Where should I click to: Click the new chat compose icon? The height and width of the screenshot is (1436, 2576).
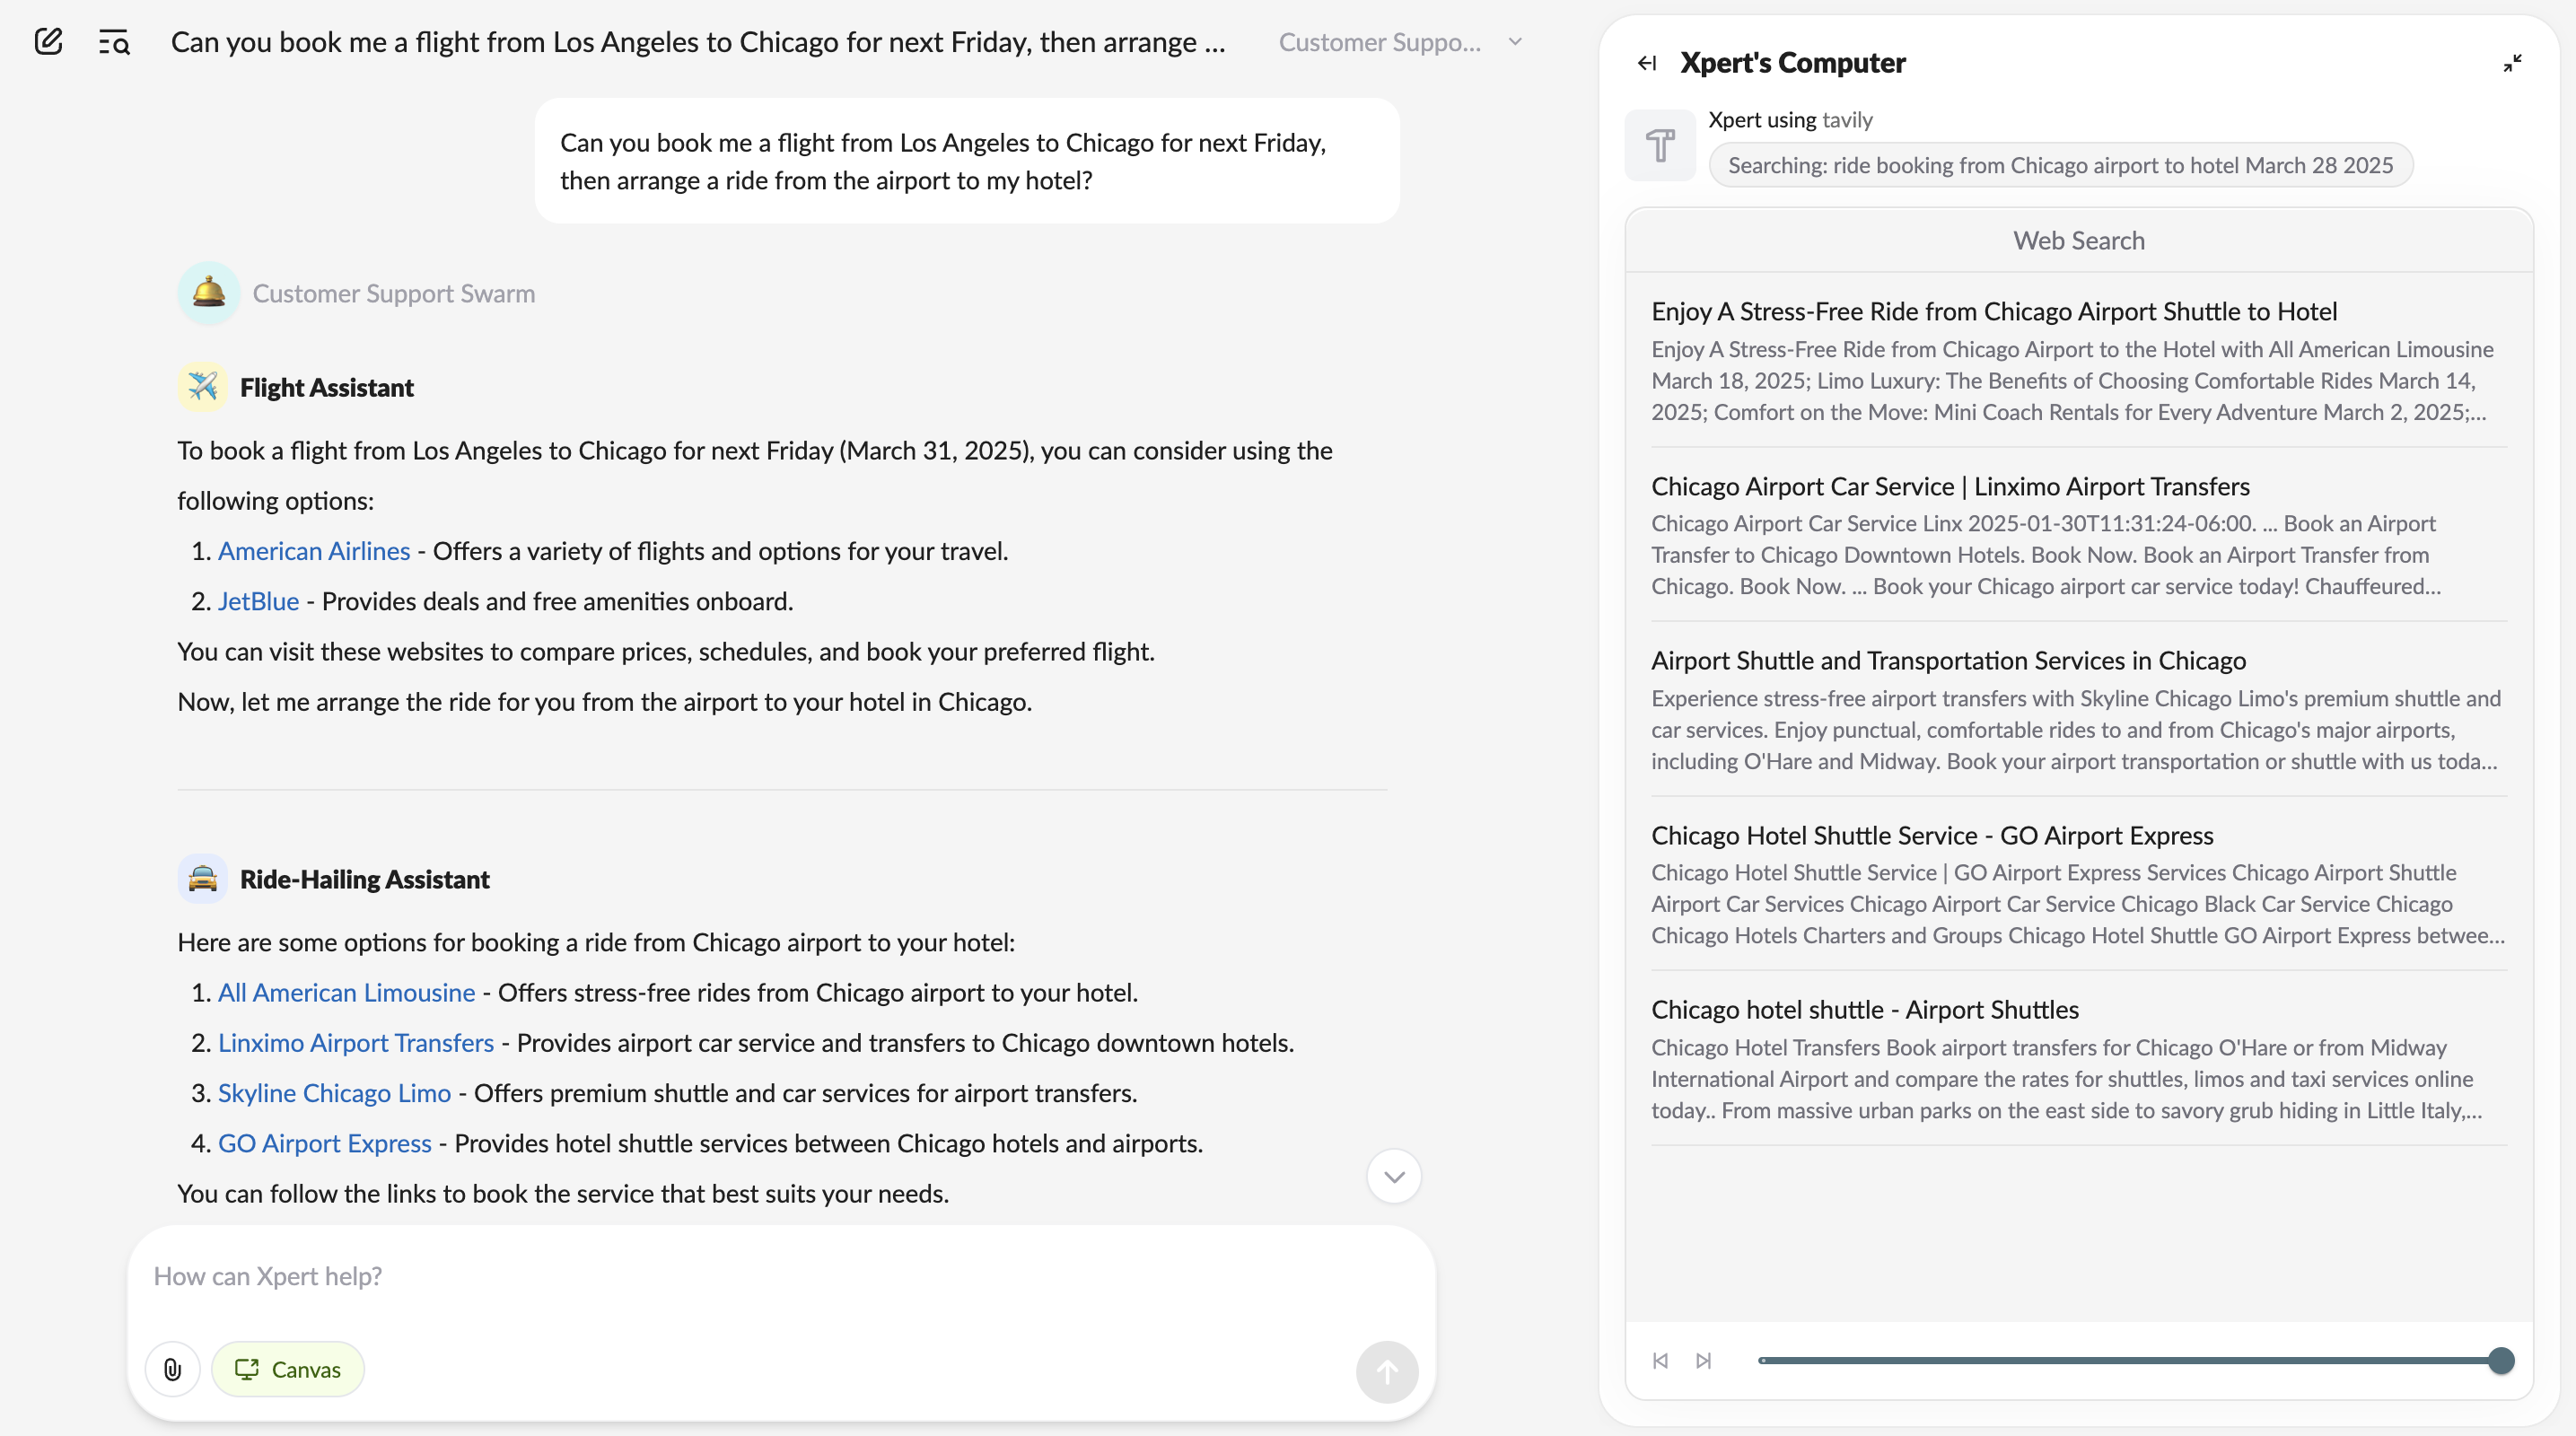point(48,42)
